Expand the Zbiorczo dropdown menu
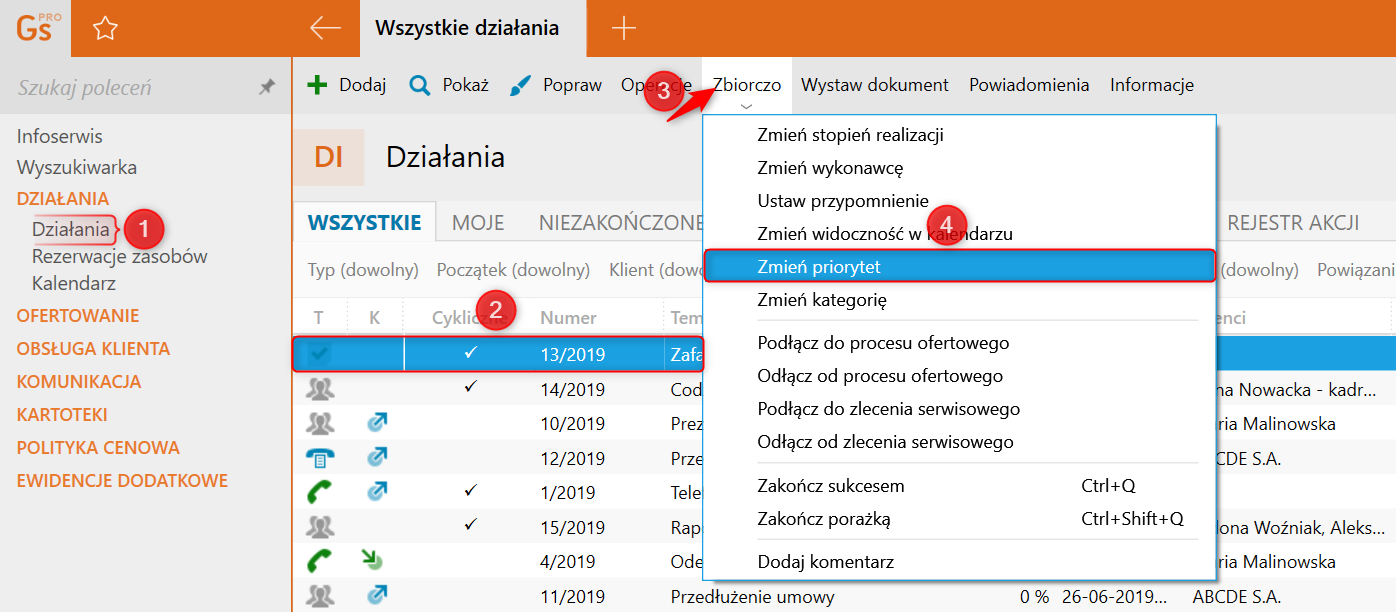1396x612 pixels. click(x=747, y=86)
